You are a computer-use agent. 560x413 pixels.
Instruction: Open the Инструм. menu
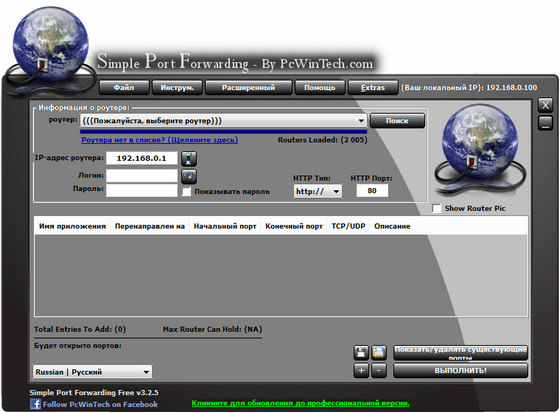(177, 88)
